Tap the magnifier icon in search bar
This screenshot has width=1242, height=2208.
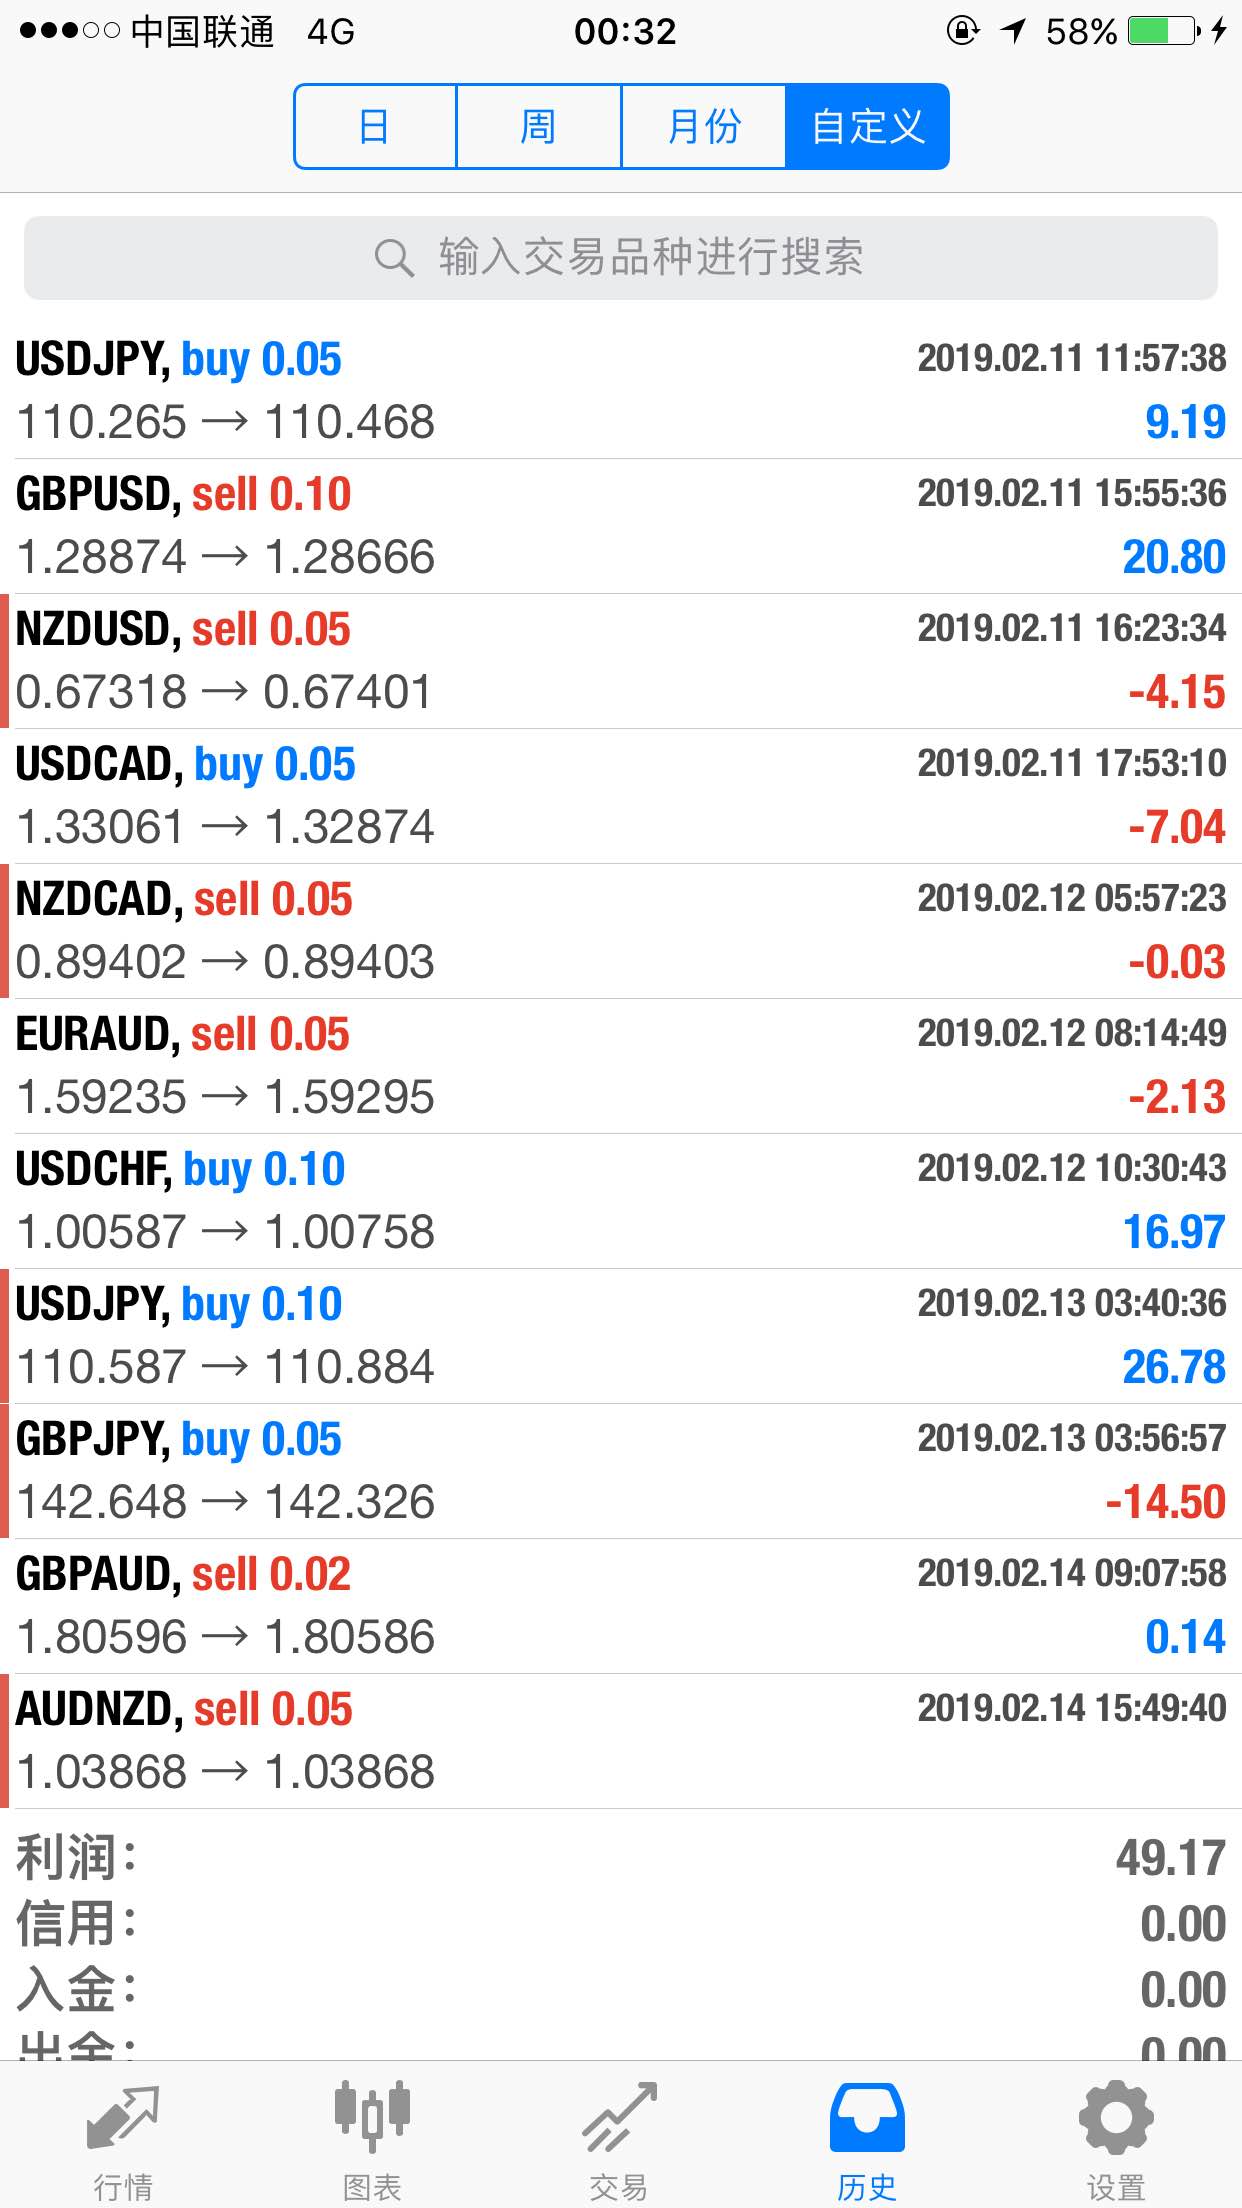(x=394, y=258)
